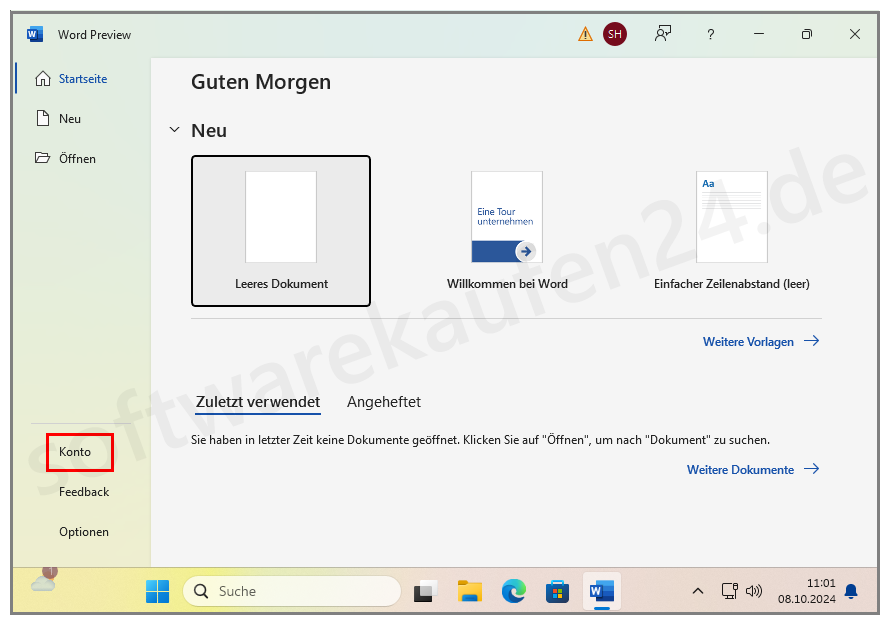The image size is (890, 625).
Task: Switch to the Angeheftet tab
Action: pyautogui.click(x=383, y=401)
